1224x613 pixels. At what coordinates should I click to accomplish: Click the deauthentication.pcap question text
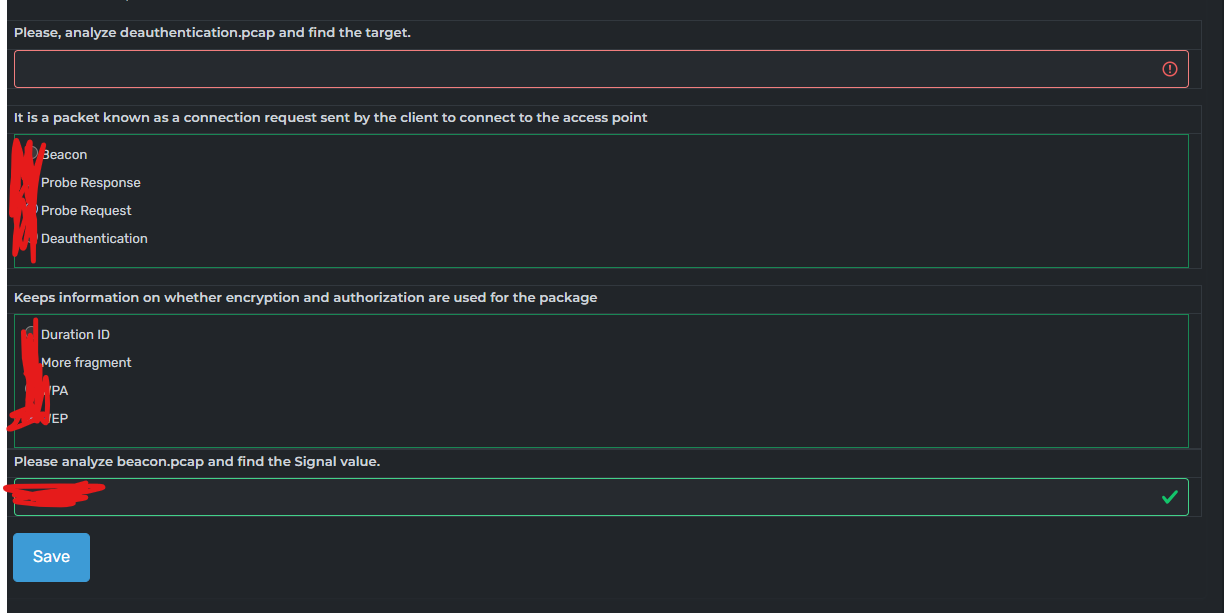pyautogui.click(x=212, y=33)
